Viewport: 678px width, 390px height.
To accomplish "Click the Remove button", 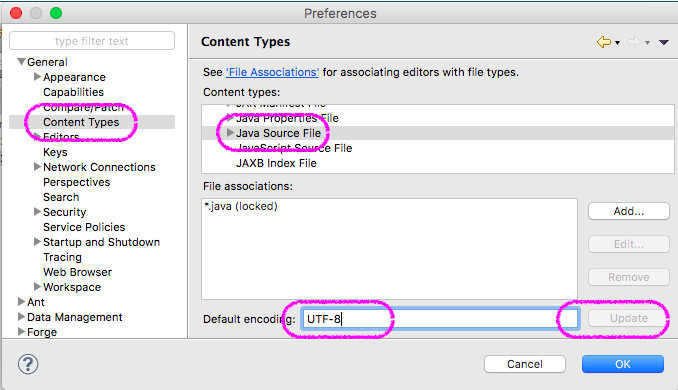I will pyautogui.click(x=629, y=277).
